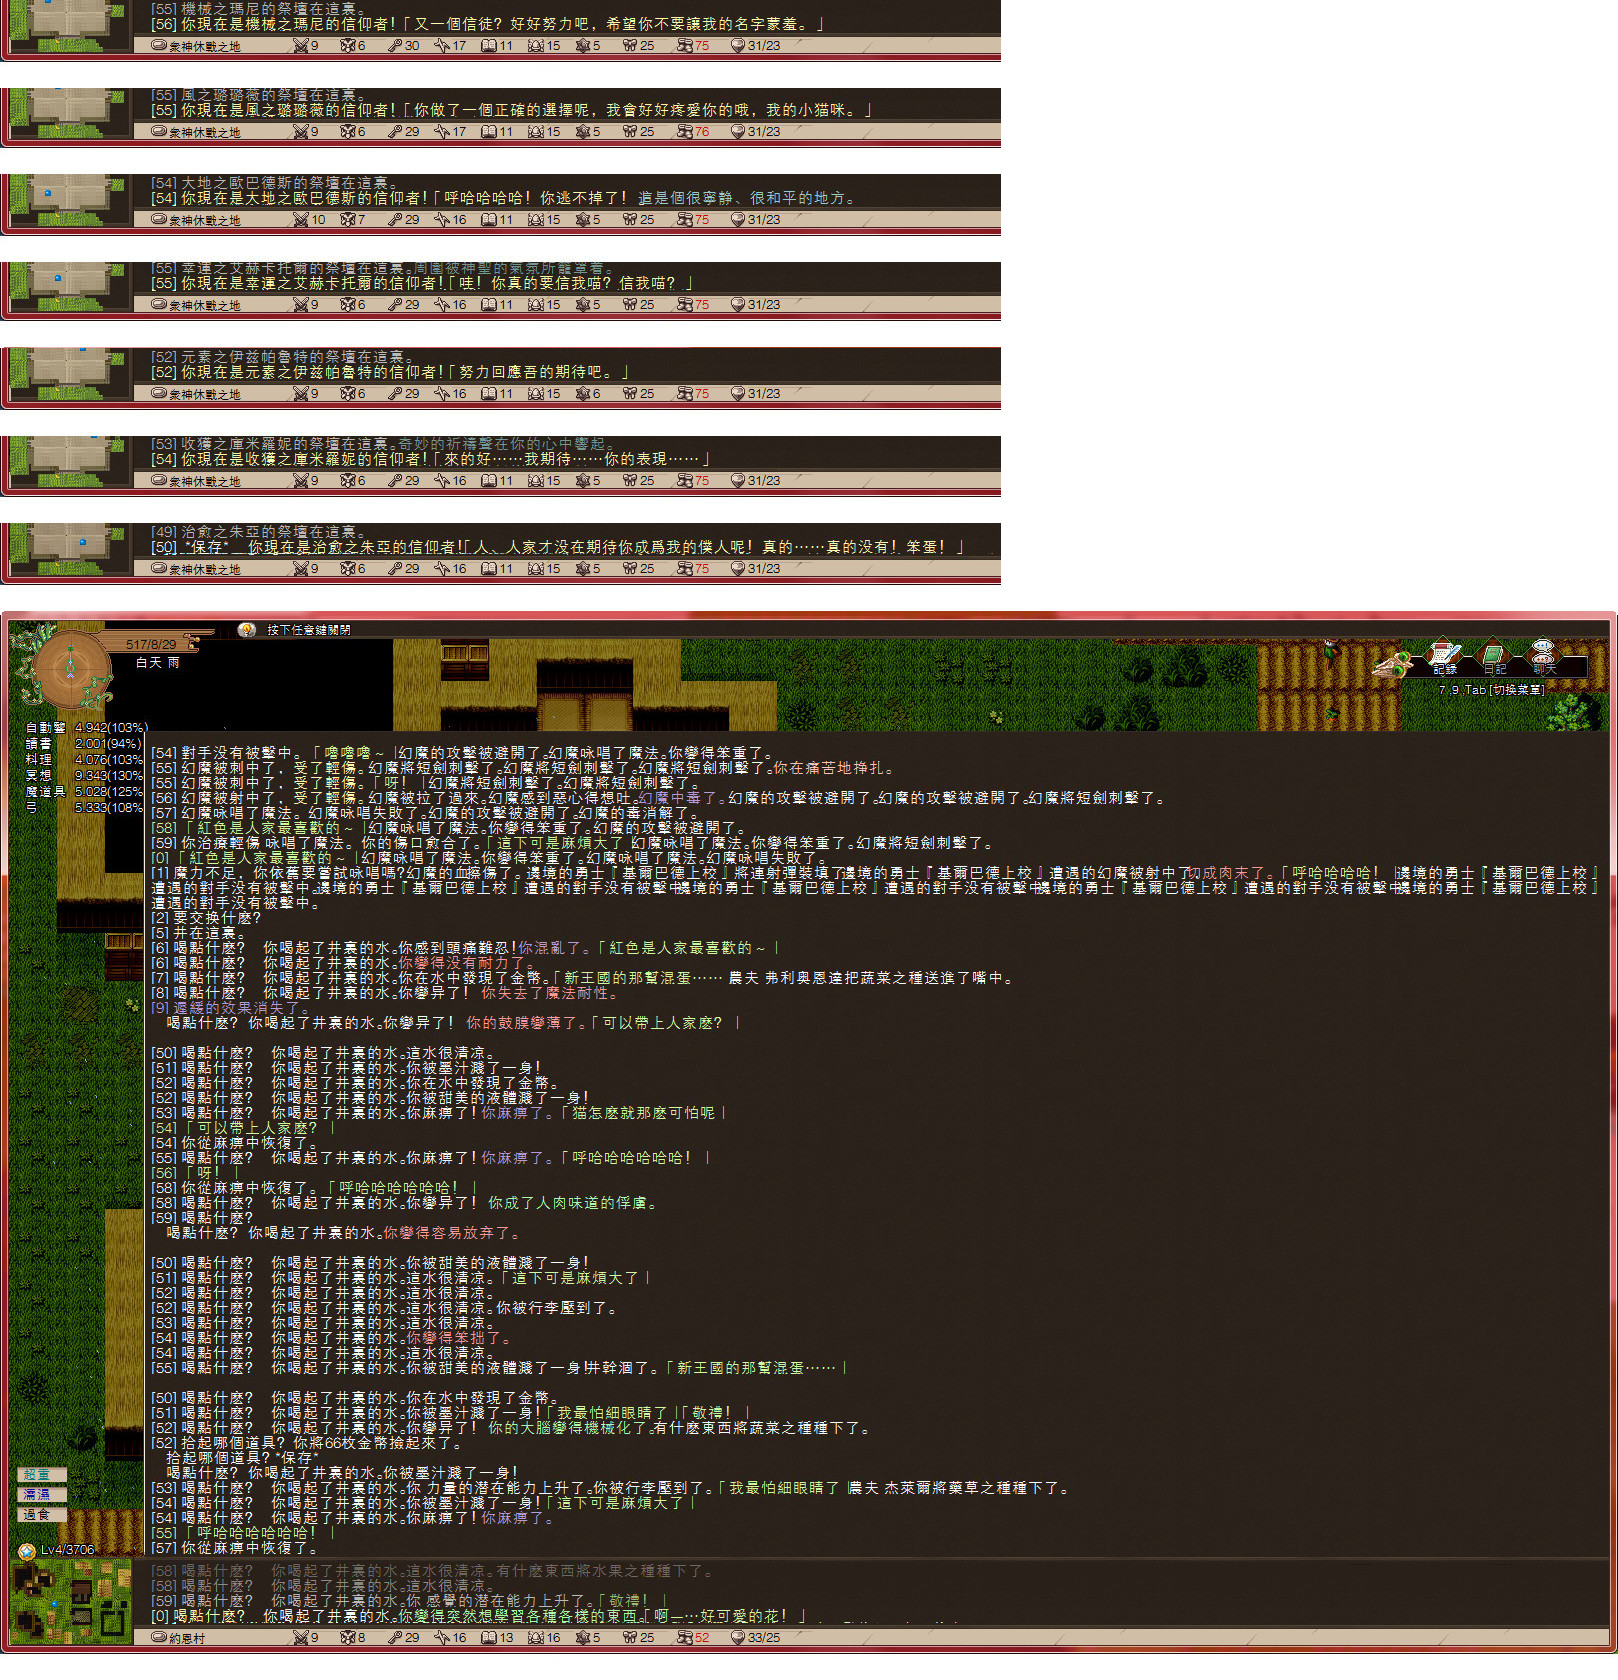This screenshot has height=1680, width=1618.
Task: Click the speed value 76 in 風之璐璐薇 strip
Action: click(702, 132)
